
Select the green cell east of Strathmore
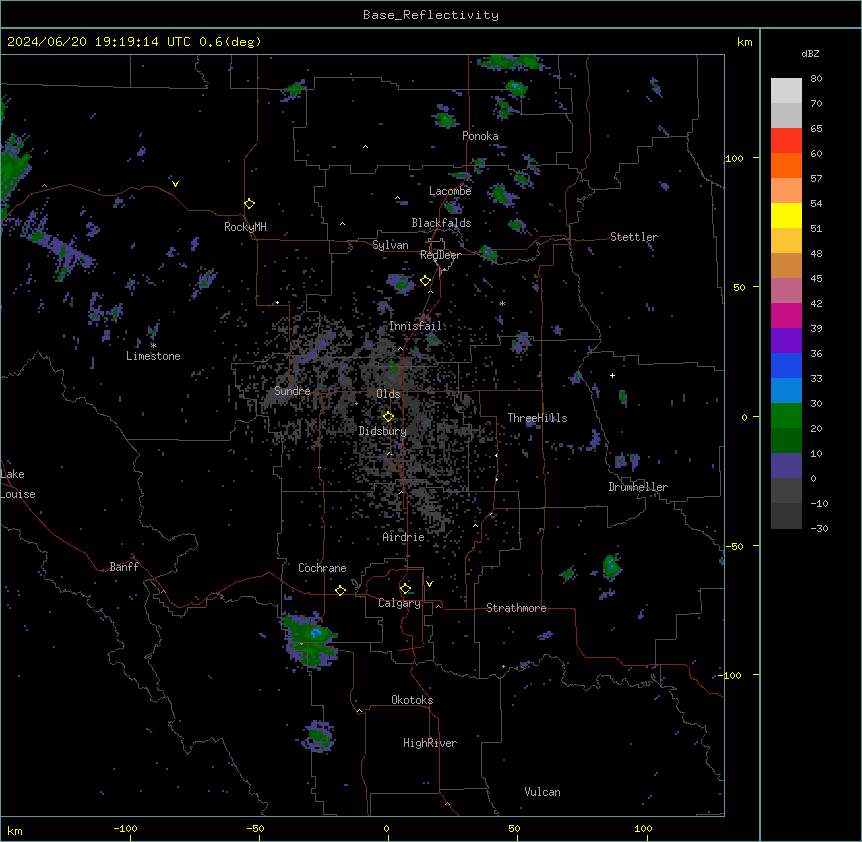click(x=612, y=567)
